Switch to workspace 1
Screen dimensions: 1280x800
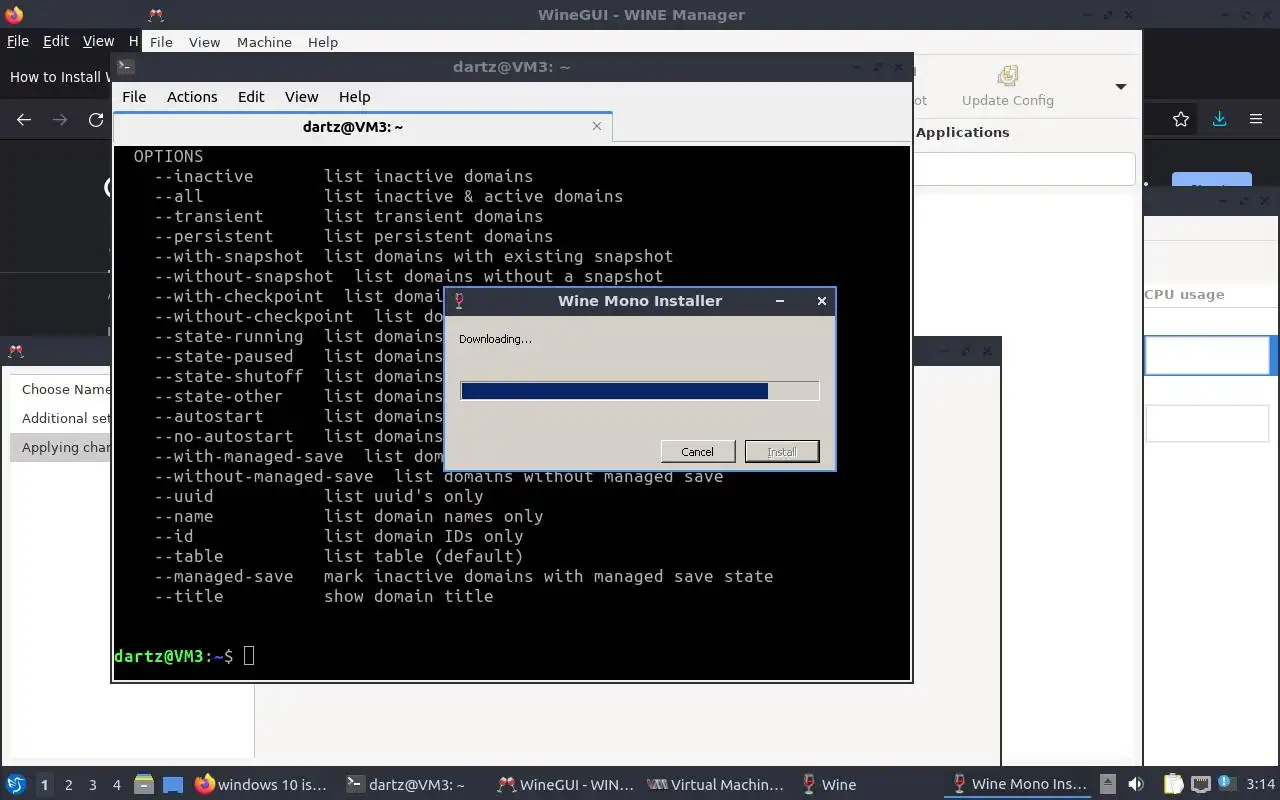click(44, 785)
